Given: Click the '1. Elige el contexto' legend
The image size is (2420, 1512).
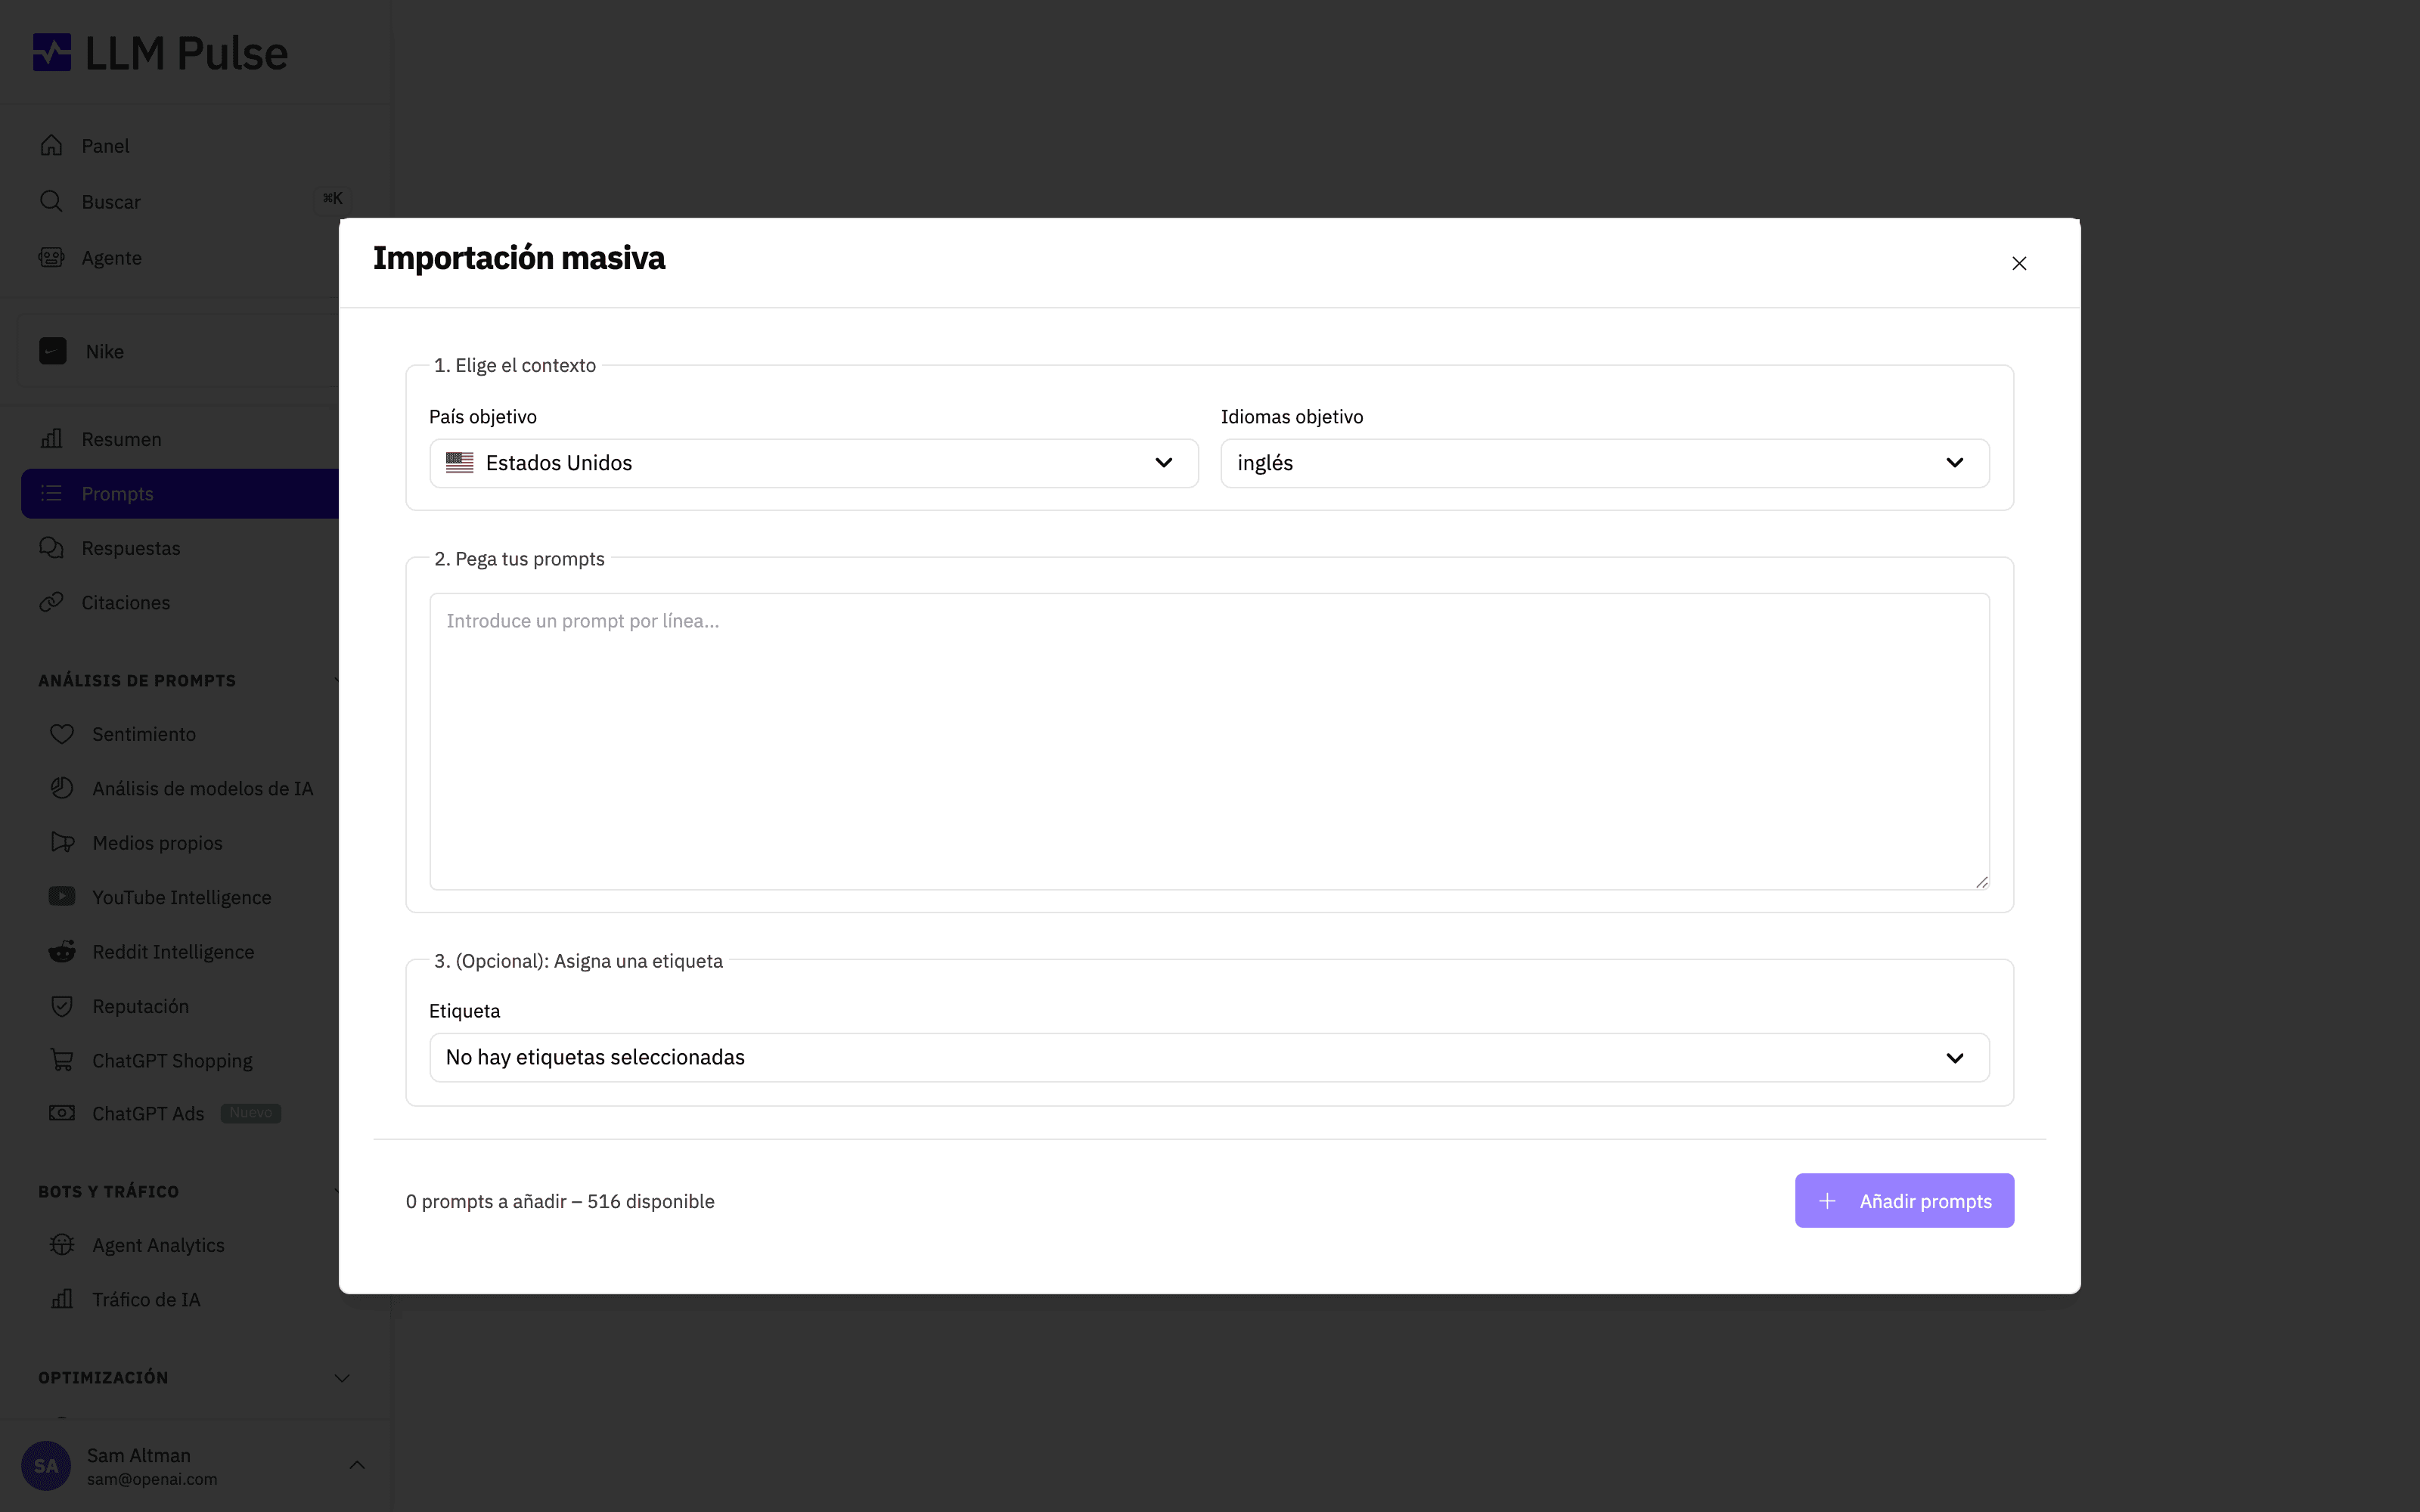Looking at the screenshot, I should (515, 365).
